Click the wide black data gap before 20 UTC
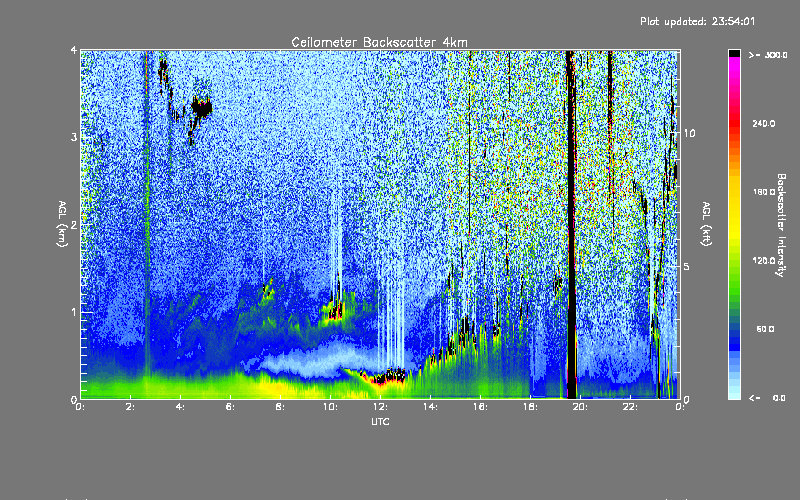The width and height of the screenshot is (800, 500). [571, 224]
